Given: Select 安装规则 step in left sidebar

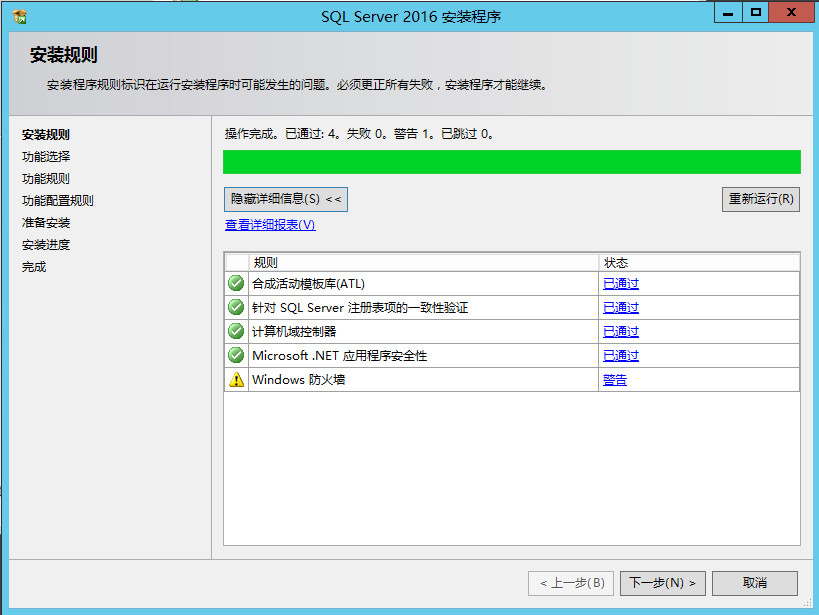Looking at the screenshot, I should coord(46,135).
